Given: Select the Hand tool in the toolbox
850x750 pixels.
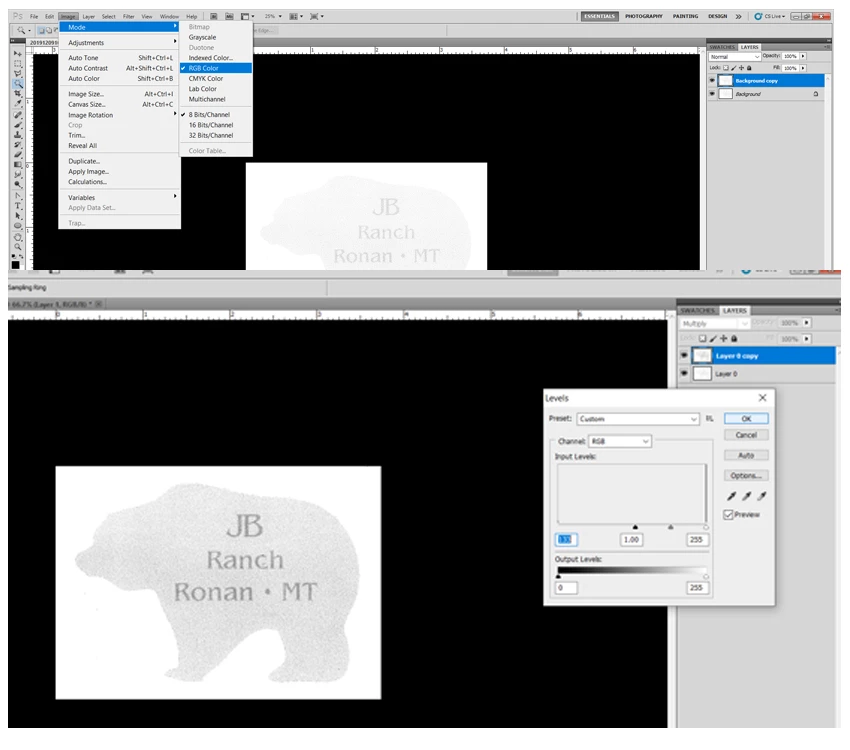Looking at the screenshot, I should click(x=18, y=237).
